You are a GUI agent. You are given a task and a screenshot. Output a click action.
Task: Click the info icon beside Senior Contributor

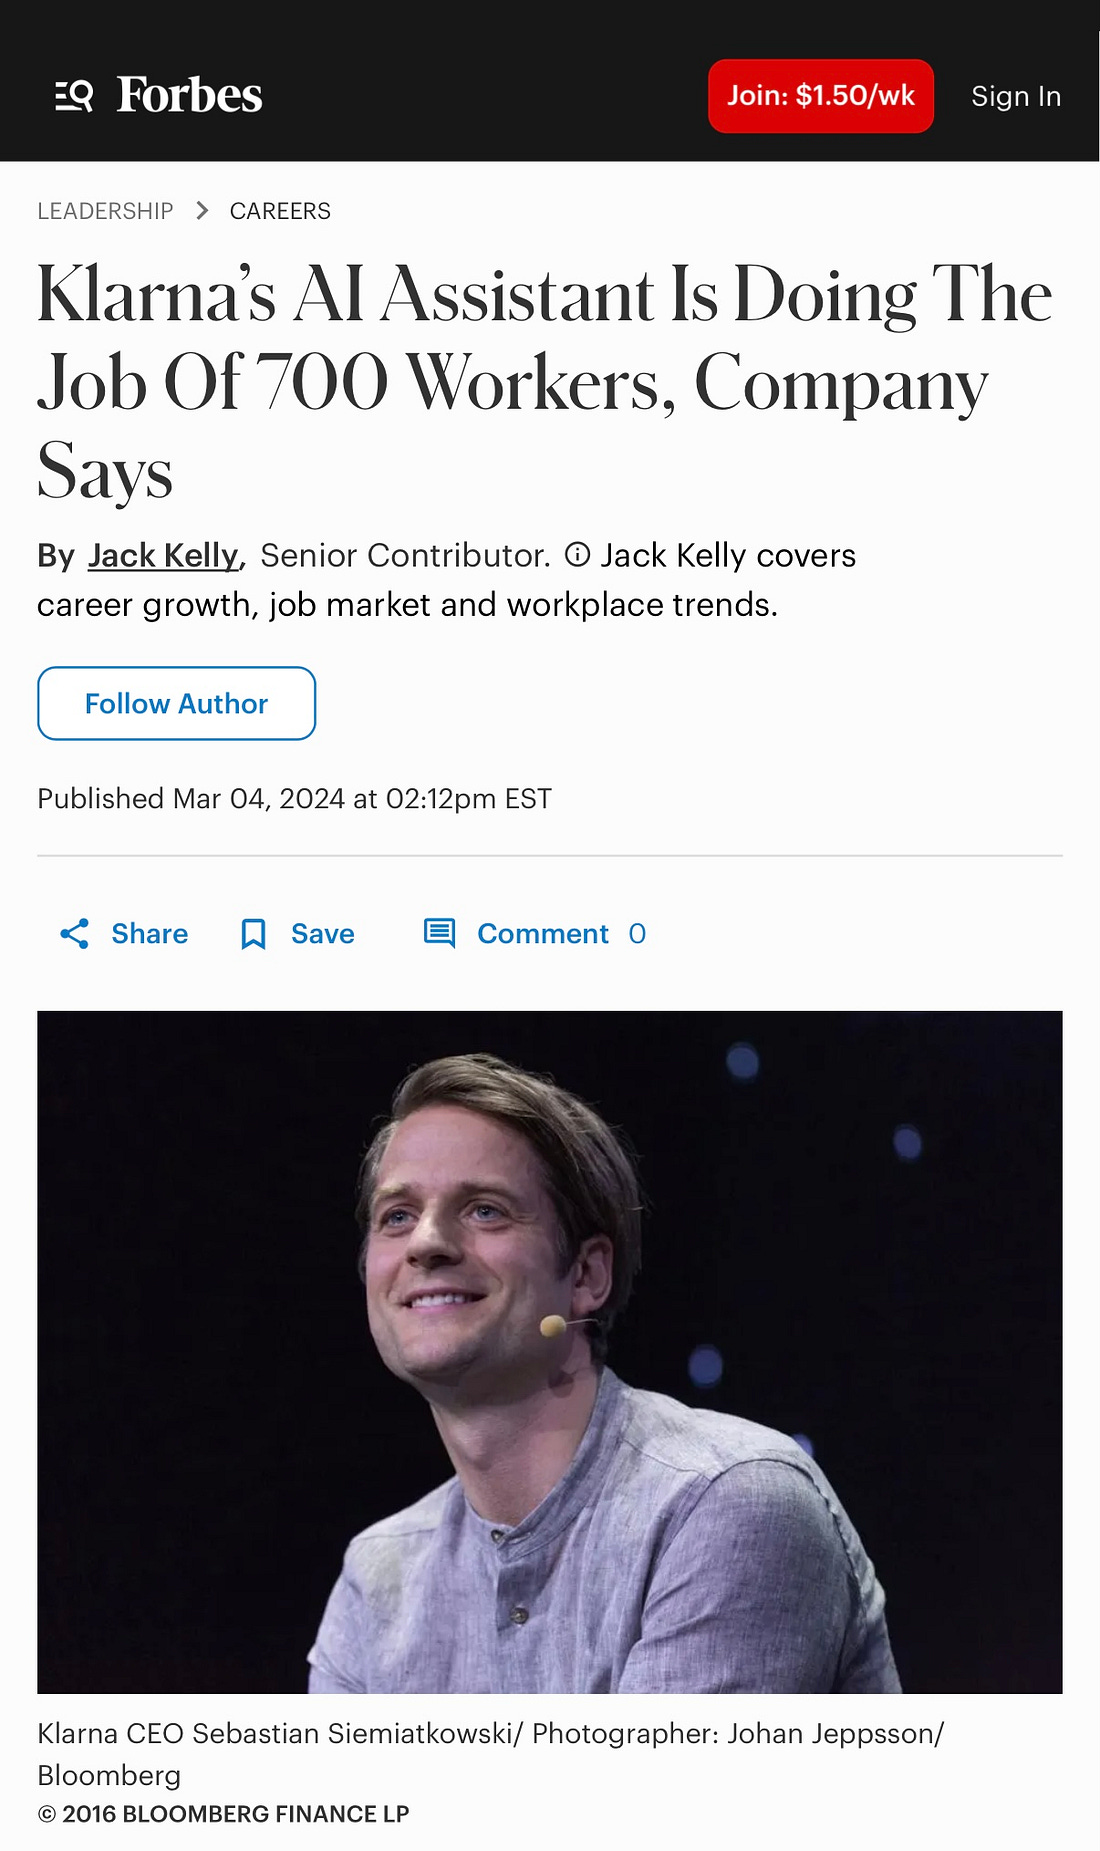click(x=578, y=555)
